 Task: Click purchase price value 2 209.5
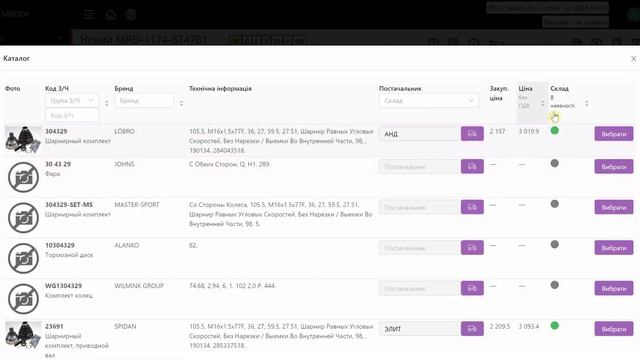[x=500, y=327]
